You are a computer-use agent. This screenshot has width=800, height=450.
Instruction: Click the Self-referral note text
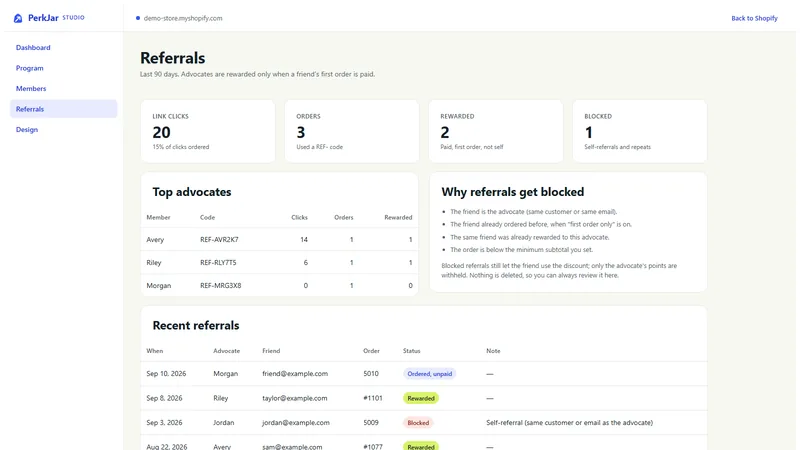click(569, 422)
